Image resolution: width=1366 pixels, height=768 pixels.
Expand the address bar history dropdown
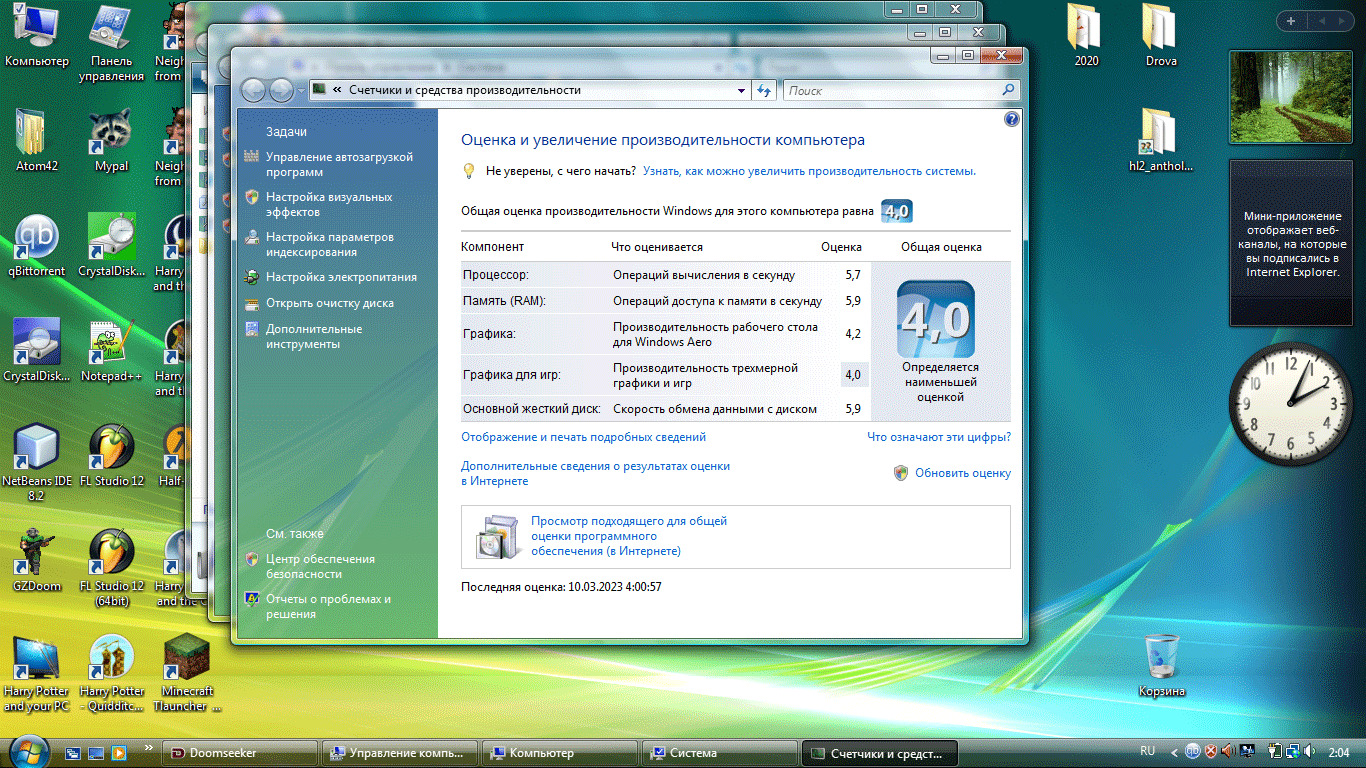click(x=742, y=90)
